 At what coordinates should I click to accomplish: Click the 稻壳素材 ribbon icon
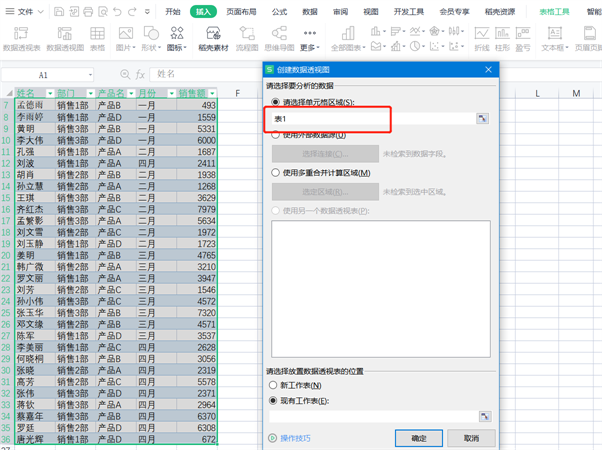pos(212,38)
